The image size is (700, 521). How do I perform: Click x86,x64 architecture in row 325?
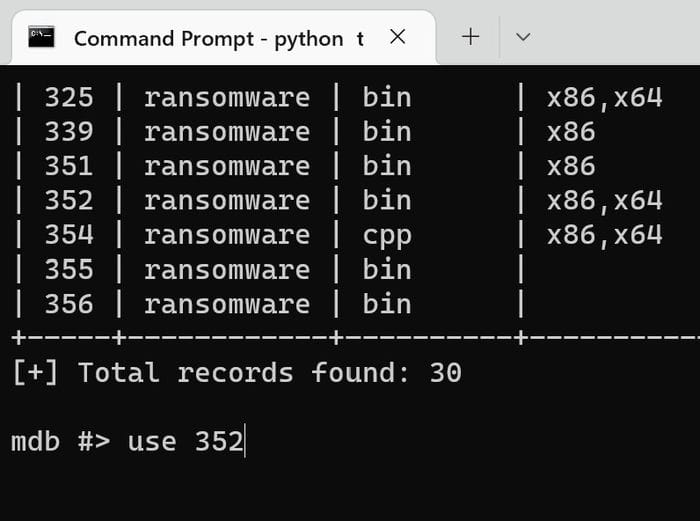(x=604, y=97)
